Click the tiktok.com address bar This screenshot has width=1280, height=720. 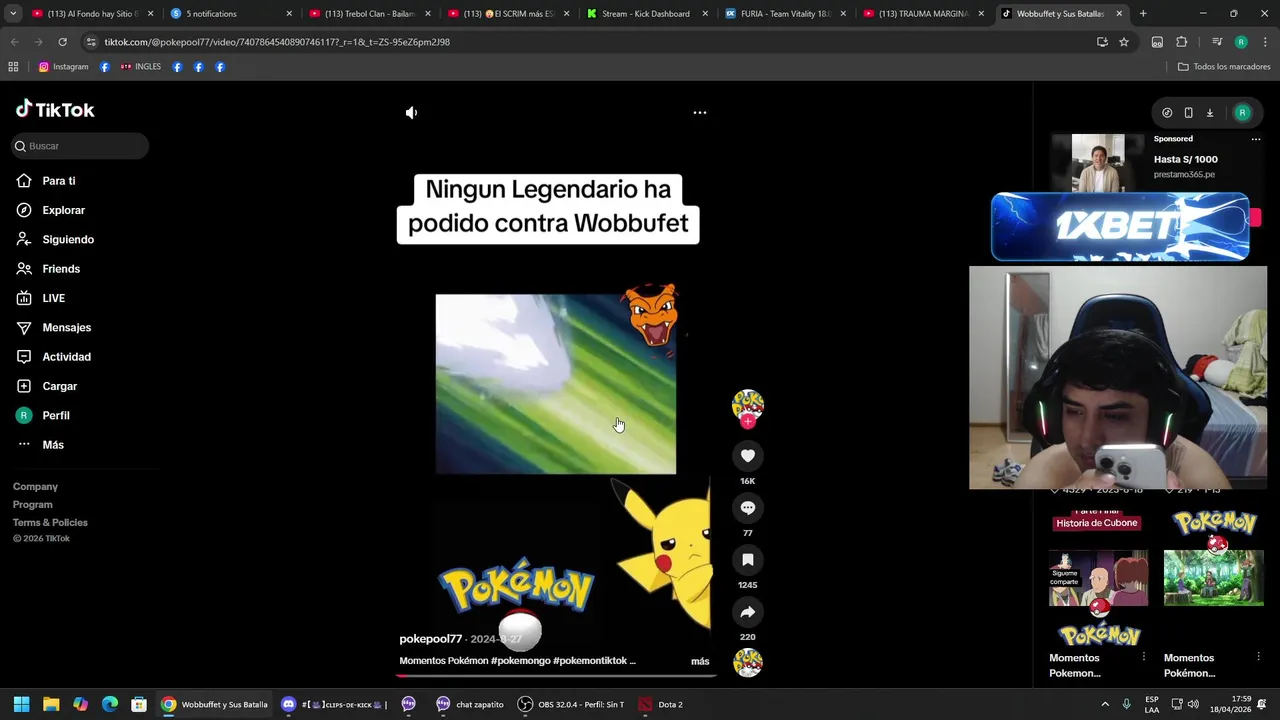point(590,42)
